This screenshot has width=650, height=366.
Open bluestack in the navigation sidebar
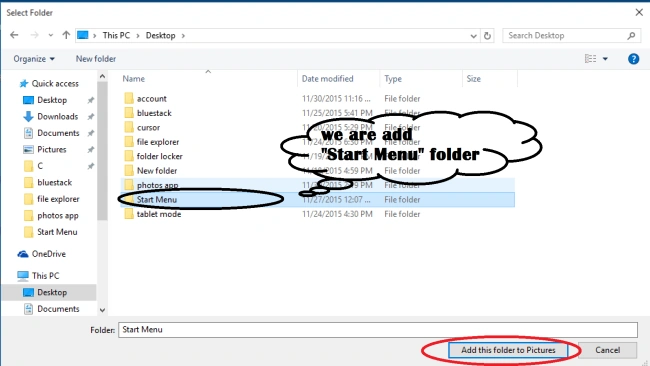(54, 183)
